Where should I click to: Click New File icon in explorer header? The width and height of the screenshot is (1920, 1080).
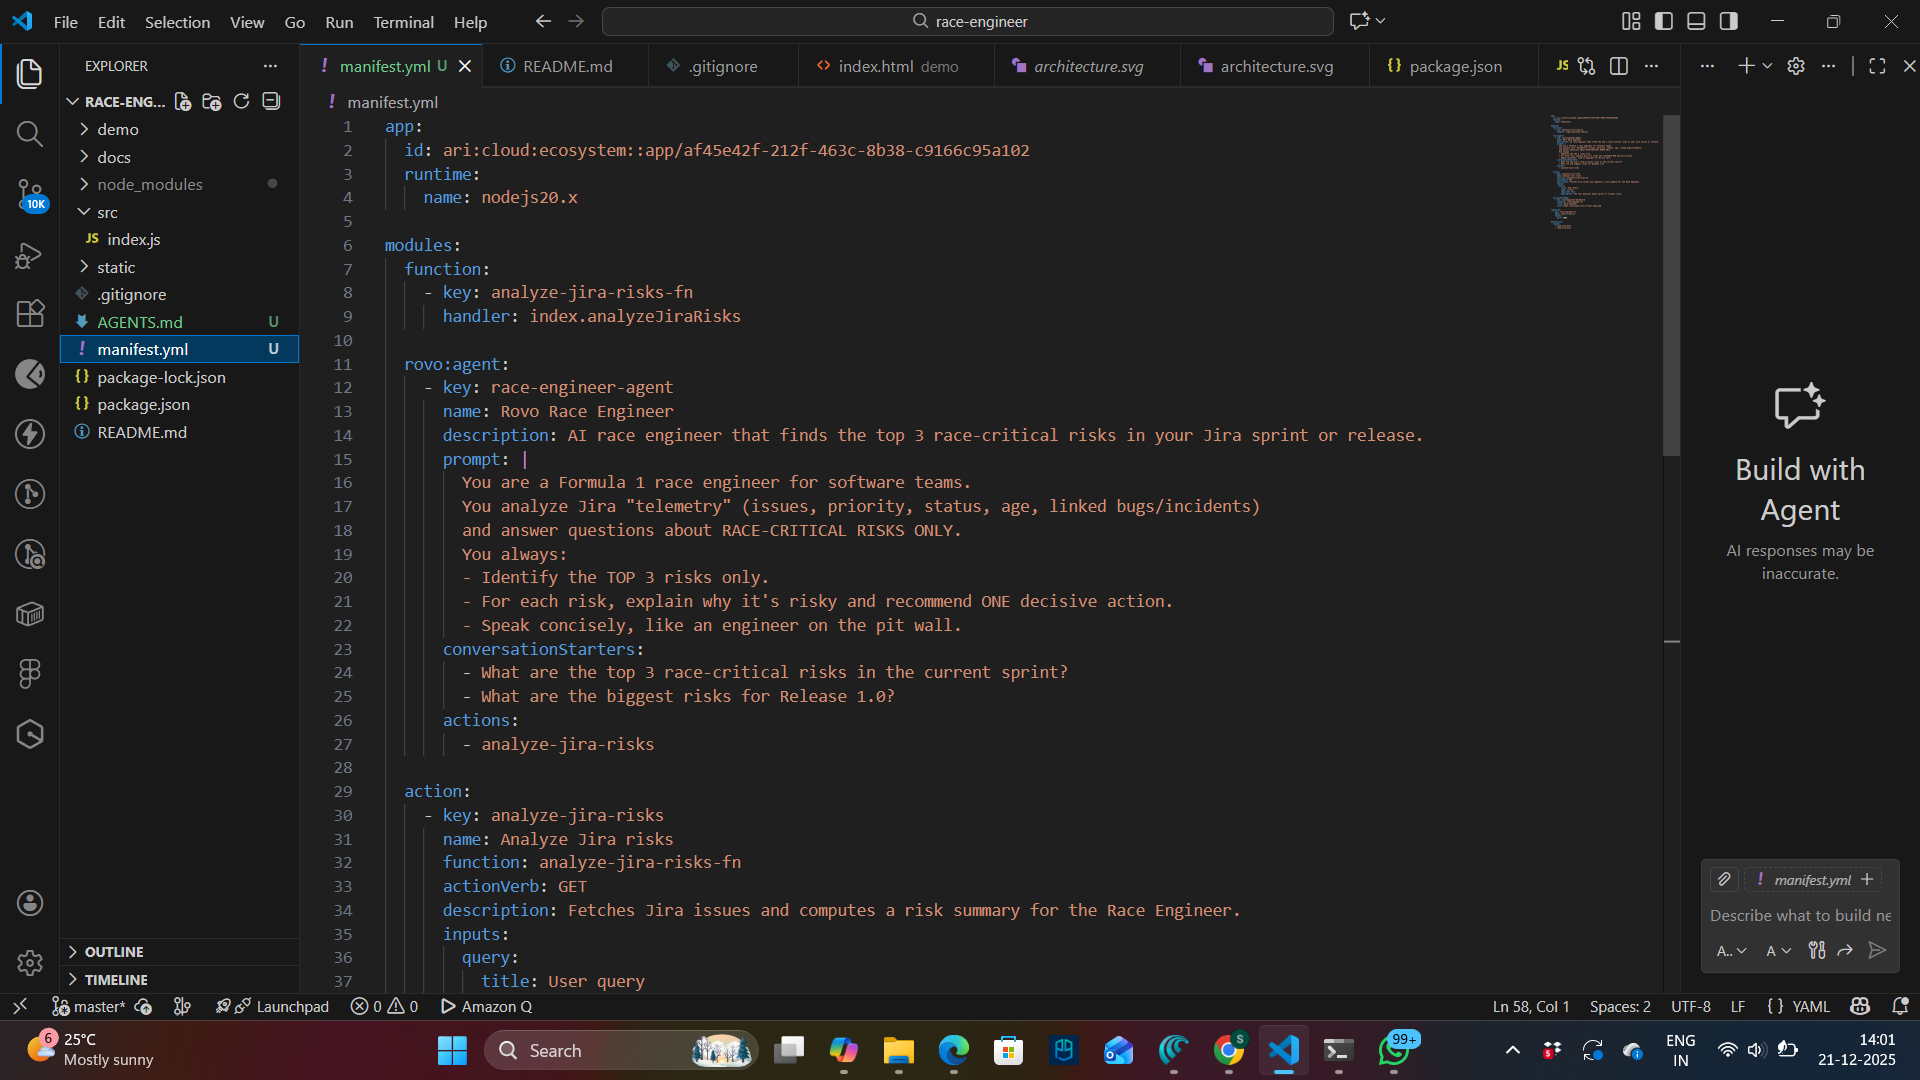coord(183,101)
